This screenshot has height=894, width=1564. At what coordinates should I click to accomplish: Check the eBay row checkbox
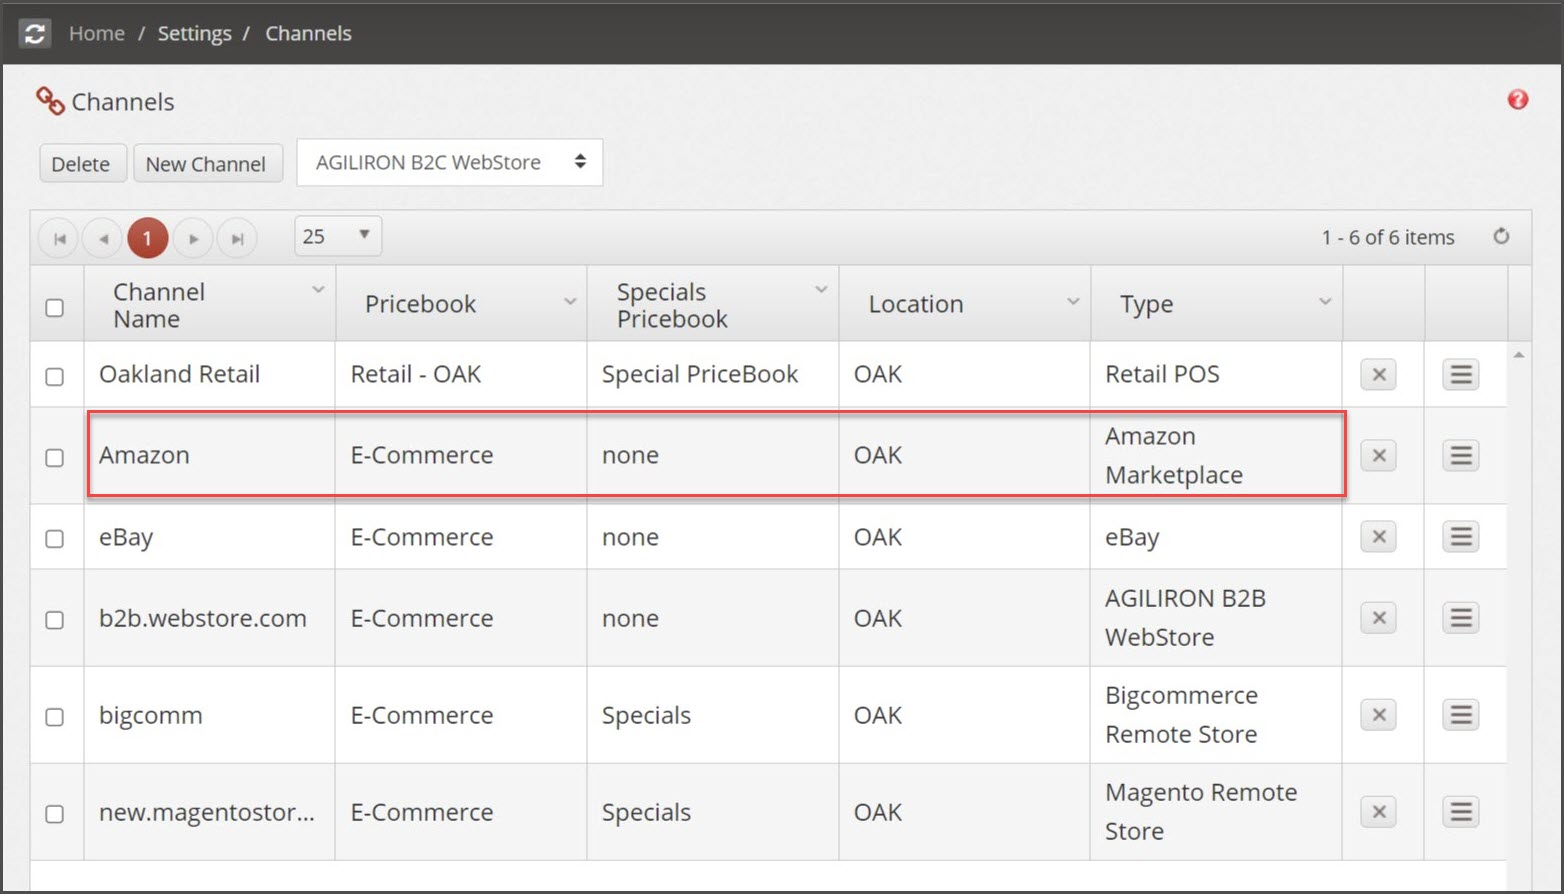point(55,539)
